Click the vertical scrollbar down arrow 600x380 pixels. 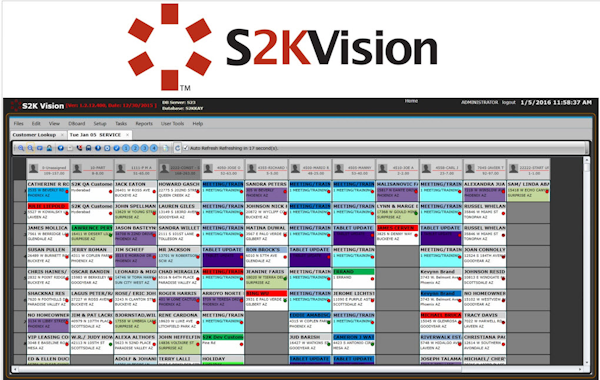587,362
